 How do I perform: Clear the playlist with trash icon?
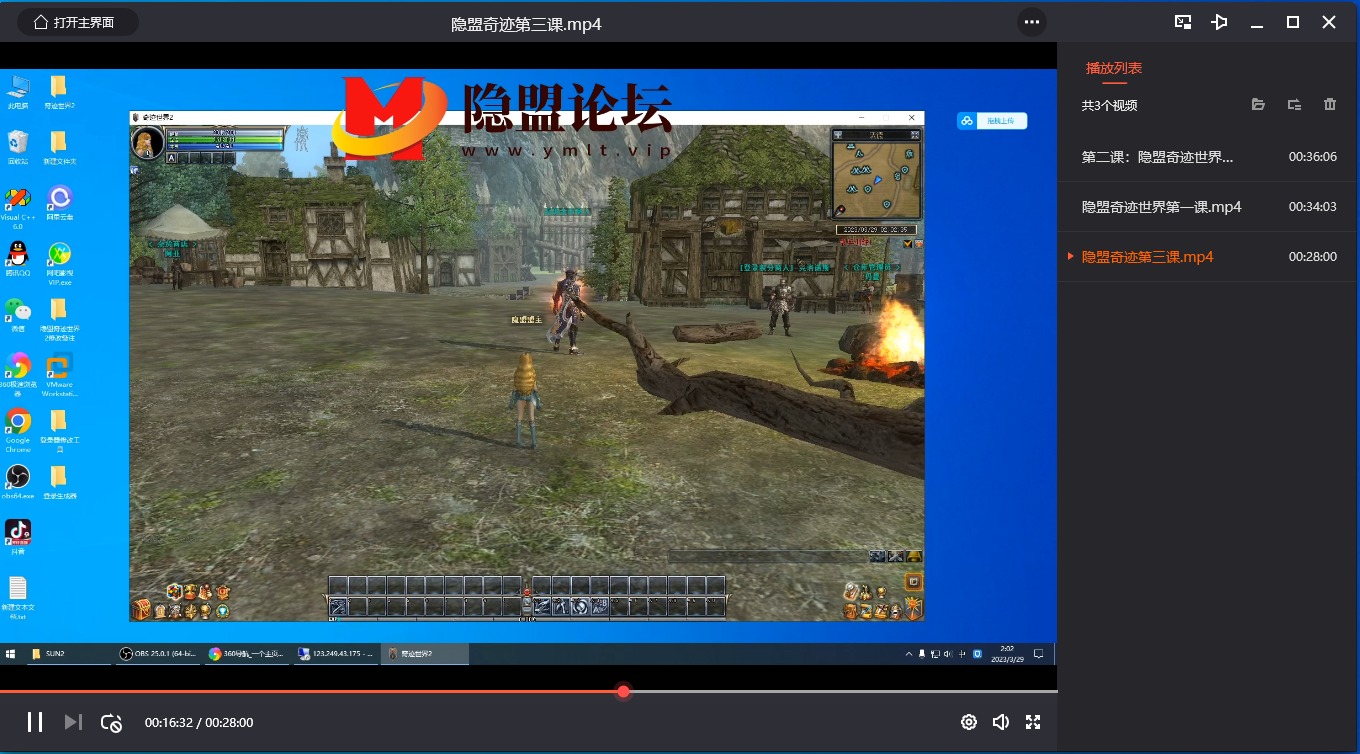tap(1330, 105)
